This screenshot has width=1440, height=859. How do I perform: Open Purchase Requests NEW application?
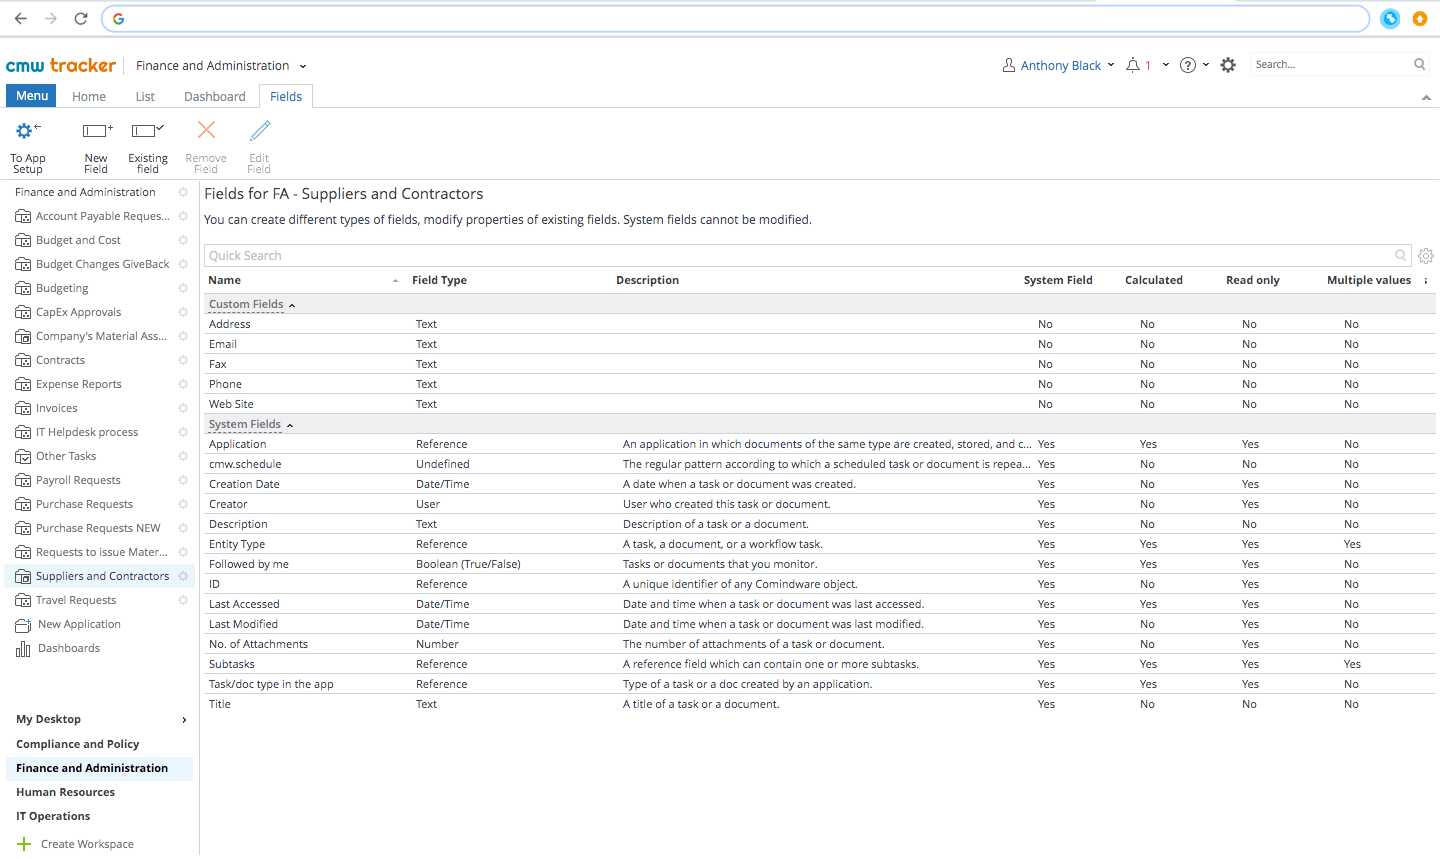click(98, 528)
